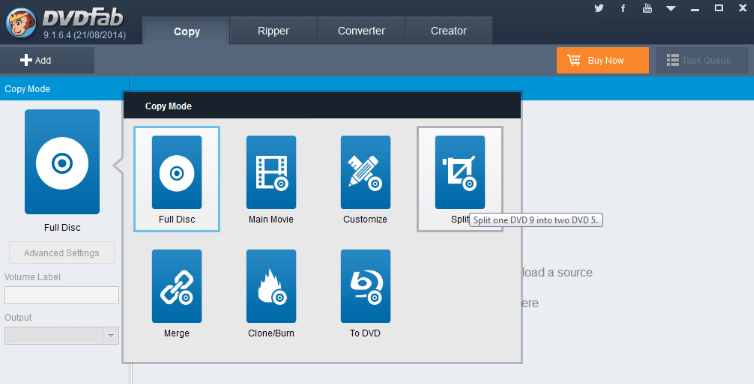
Task: Open the Converter tab
Action: 361,31
